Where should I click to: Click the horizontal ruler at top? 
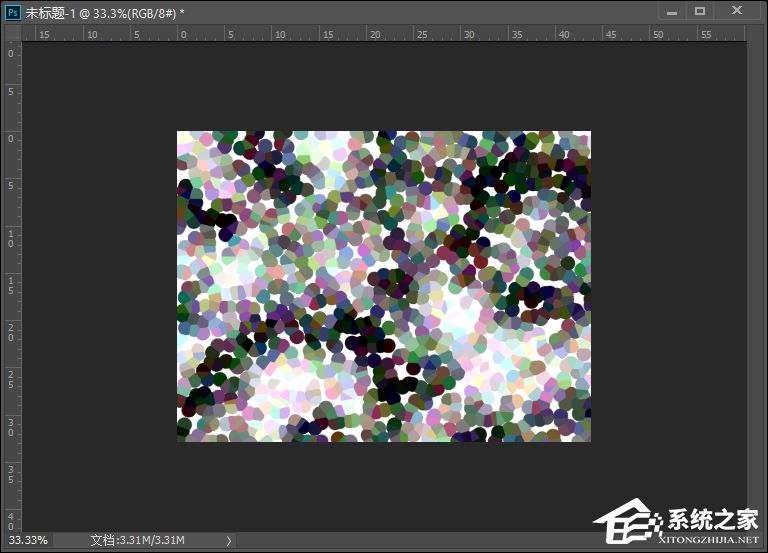pos(384,33)
